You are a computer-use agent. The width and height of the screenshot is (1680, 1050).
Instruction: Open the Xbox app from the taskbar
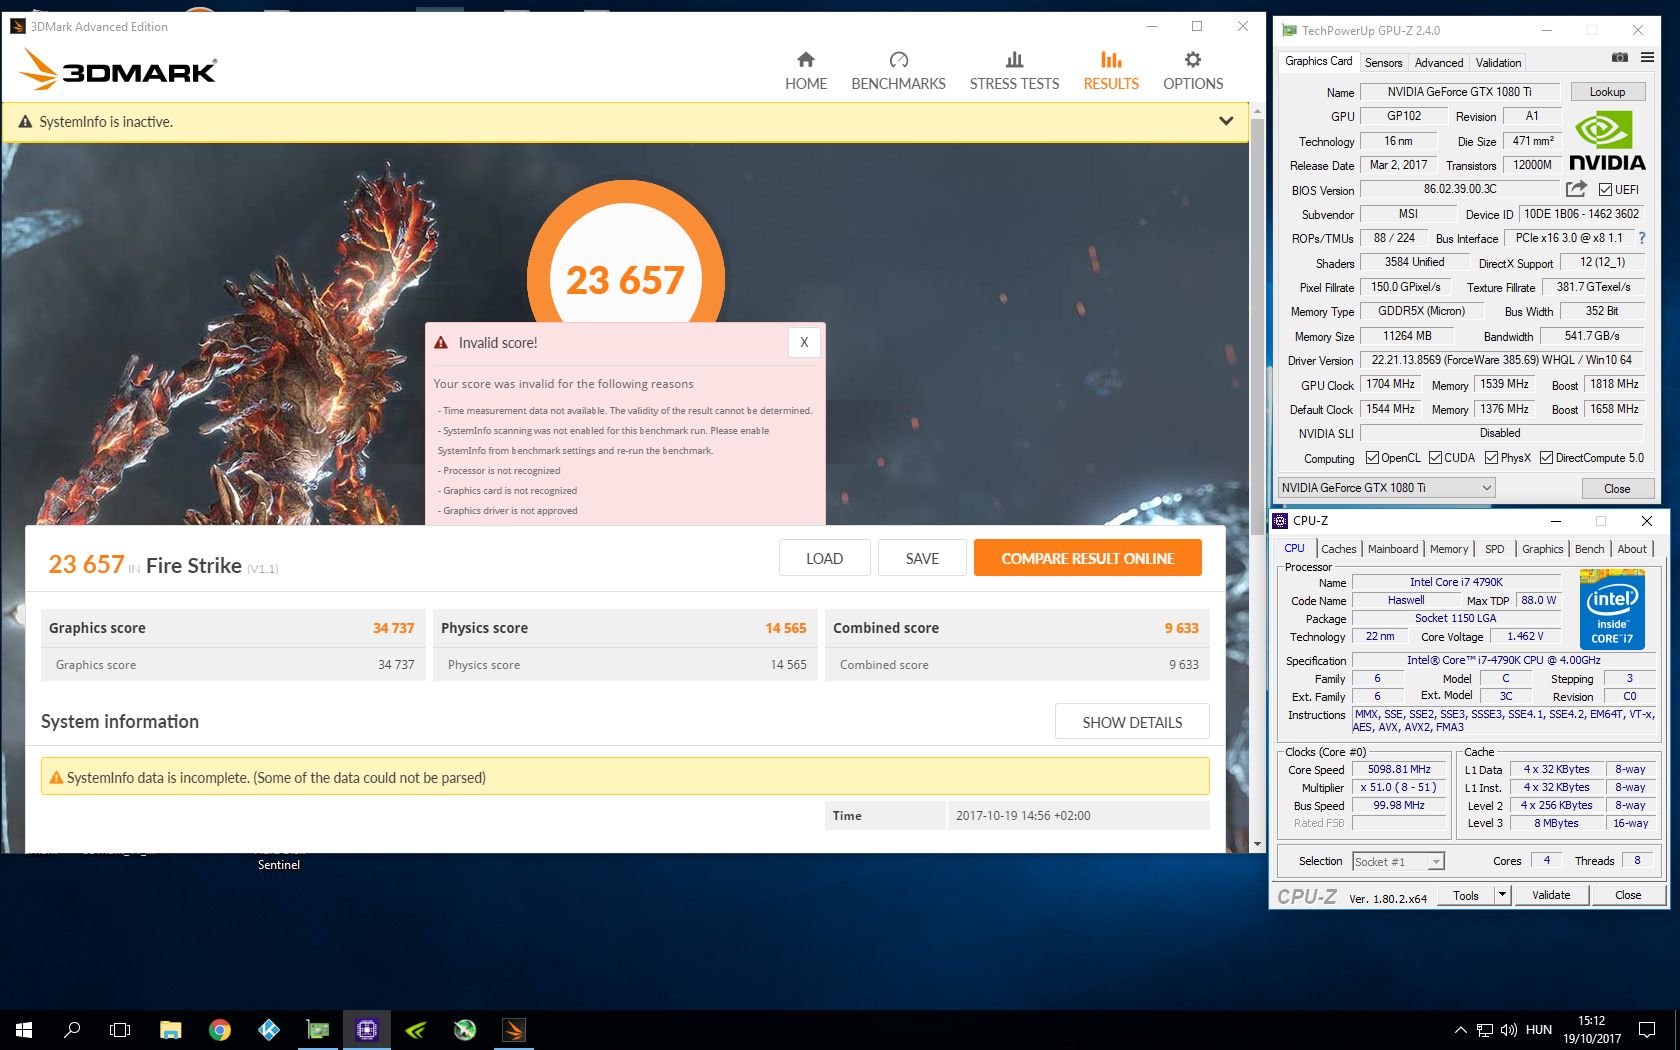[x=465, y=1029]
